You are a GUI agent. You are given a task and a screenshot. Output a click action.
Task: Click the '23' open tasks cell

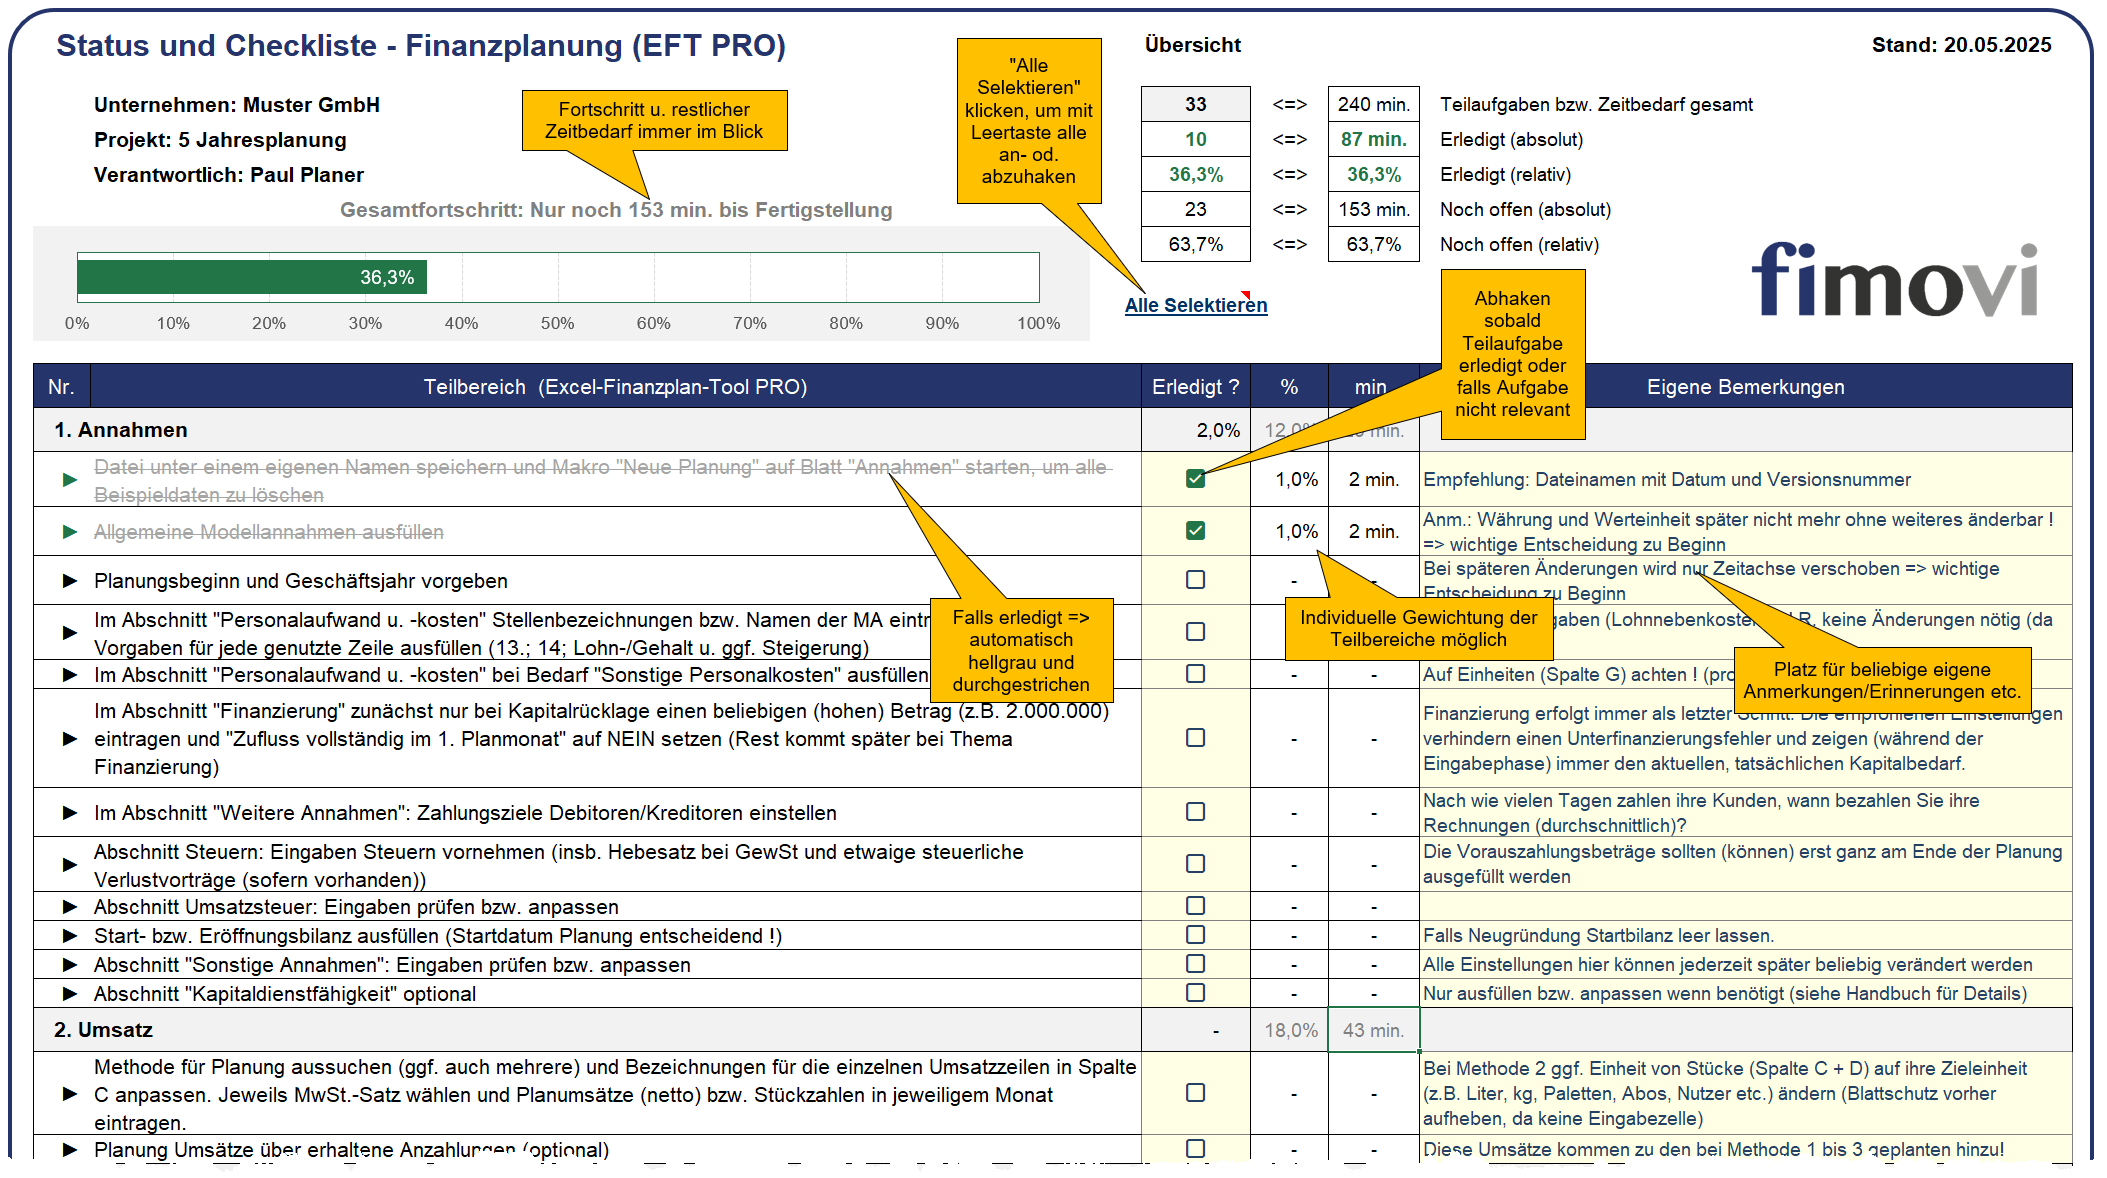1195,209
